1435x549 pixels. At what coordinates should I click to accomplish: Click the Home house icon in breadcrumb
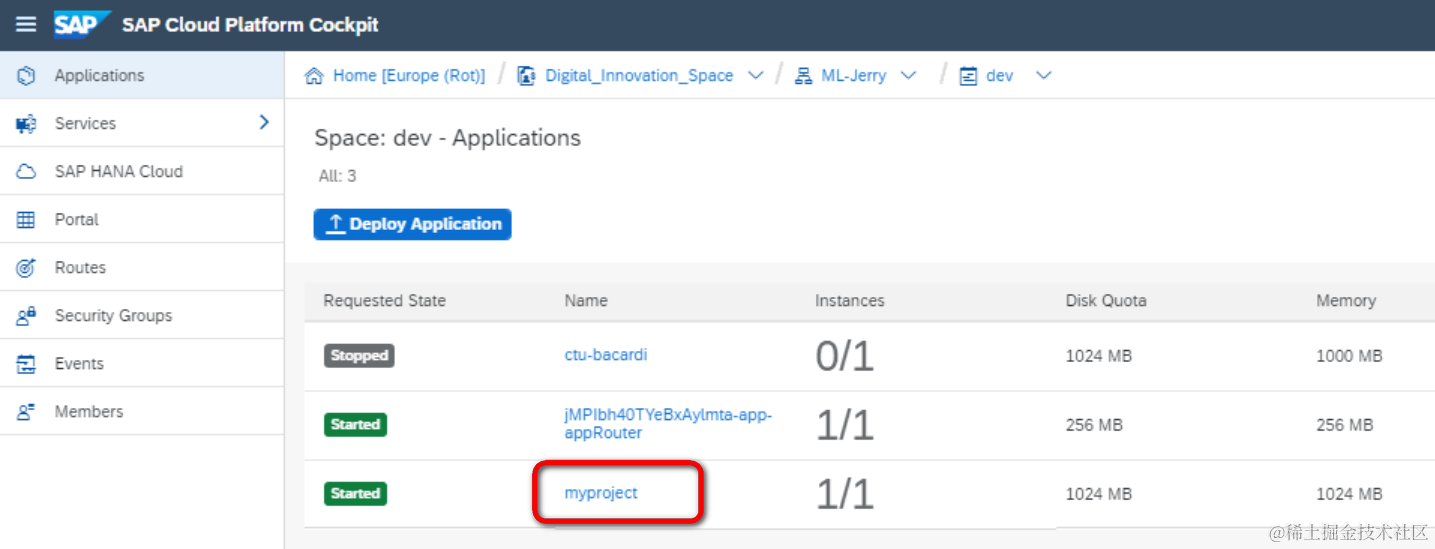click(314, 76)
